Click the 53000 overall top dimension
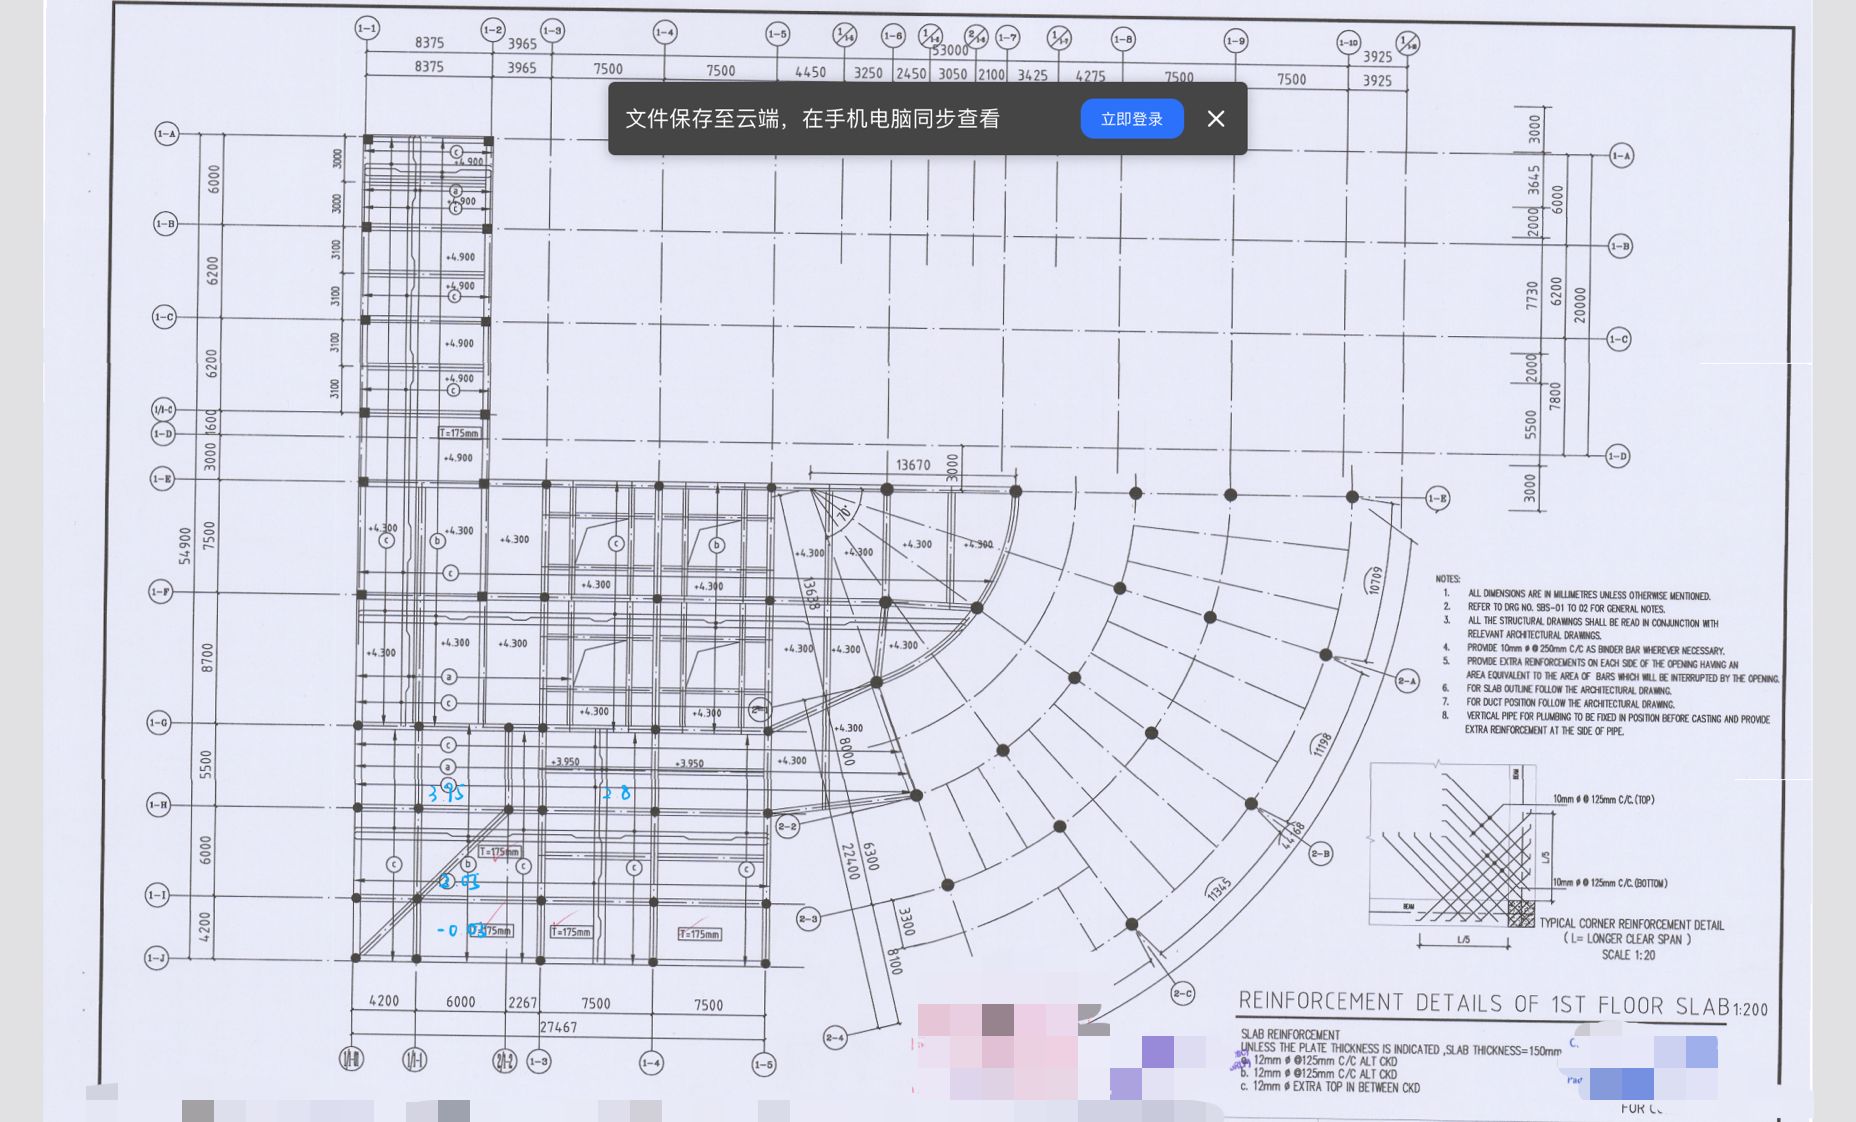 click(x=950, y=50)
